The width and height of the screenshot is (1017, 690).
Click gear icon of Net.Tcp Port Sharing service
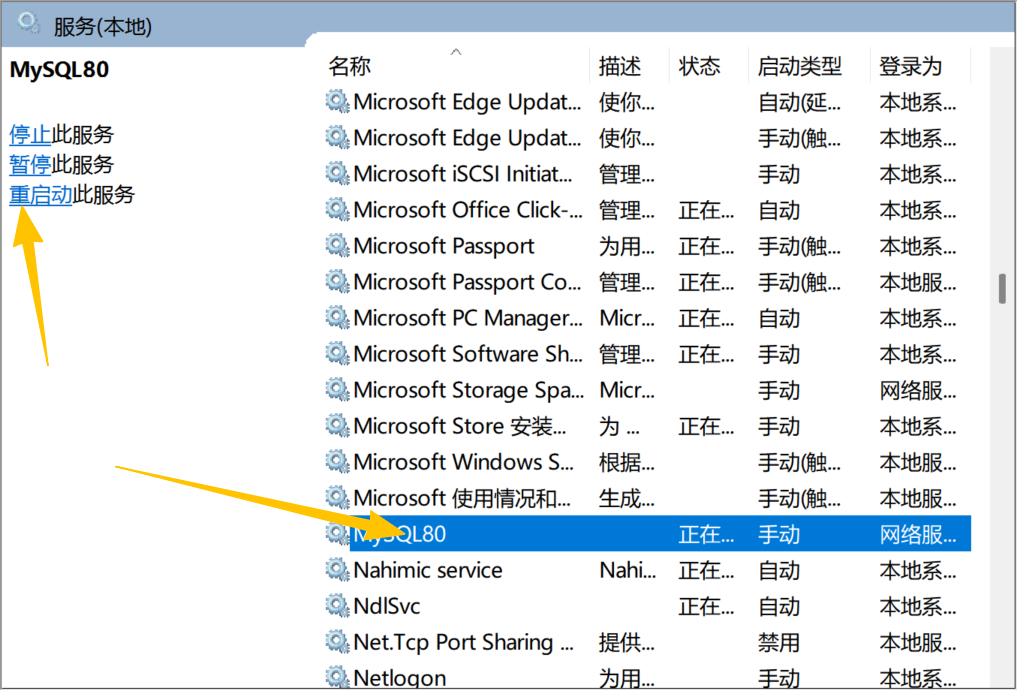point(337,641)
